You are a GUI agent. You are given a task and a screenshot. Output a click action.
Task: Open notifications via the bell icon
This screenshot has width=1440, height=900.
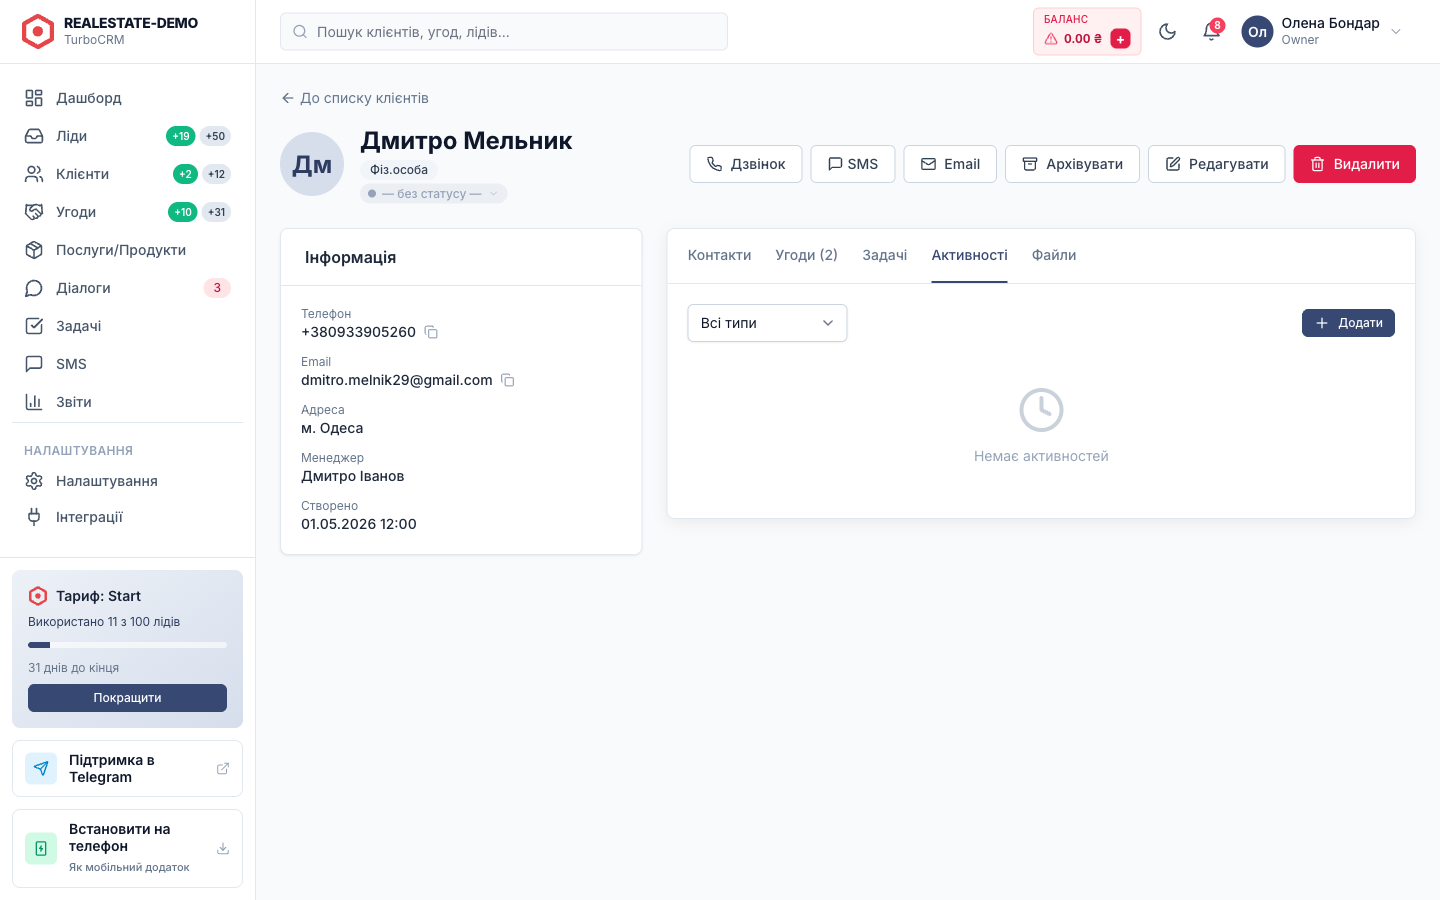(x=1211, y=32)
